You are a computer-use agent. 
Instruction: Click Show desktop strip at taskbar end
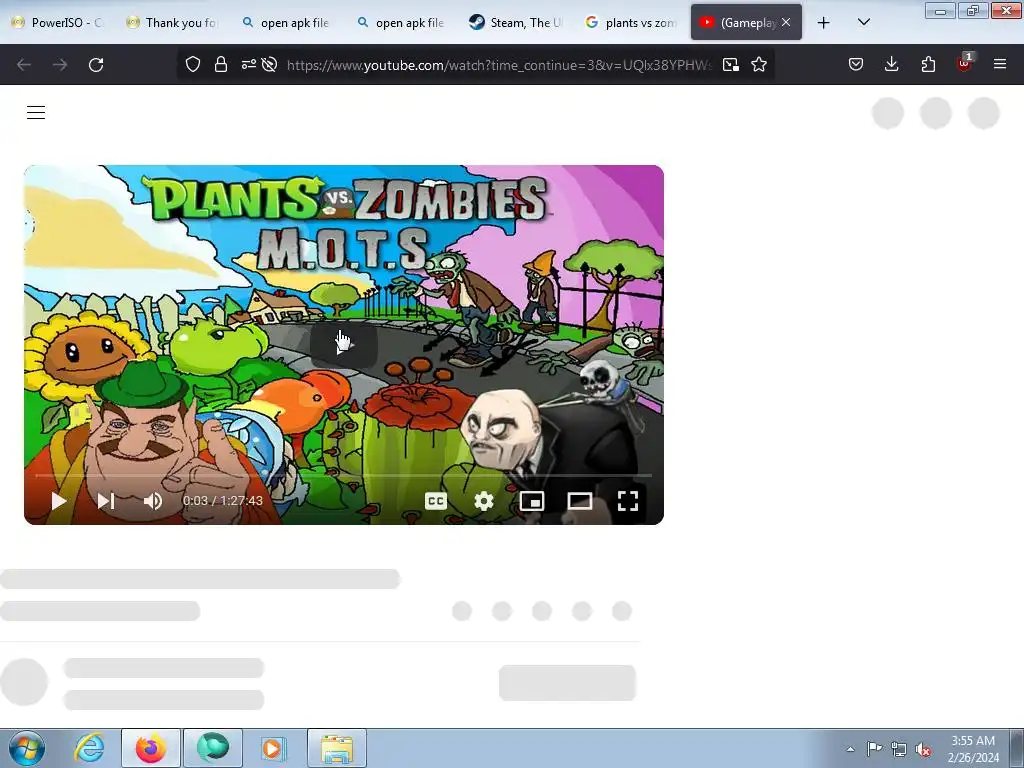(1017, 748)
